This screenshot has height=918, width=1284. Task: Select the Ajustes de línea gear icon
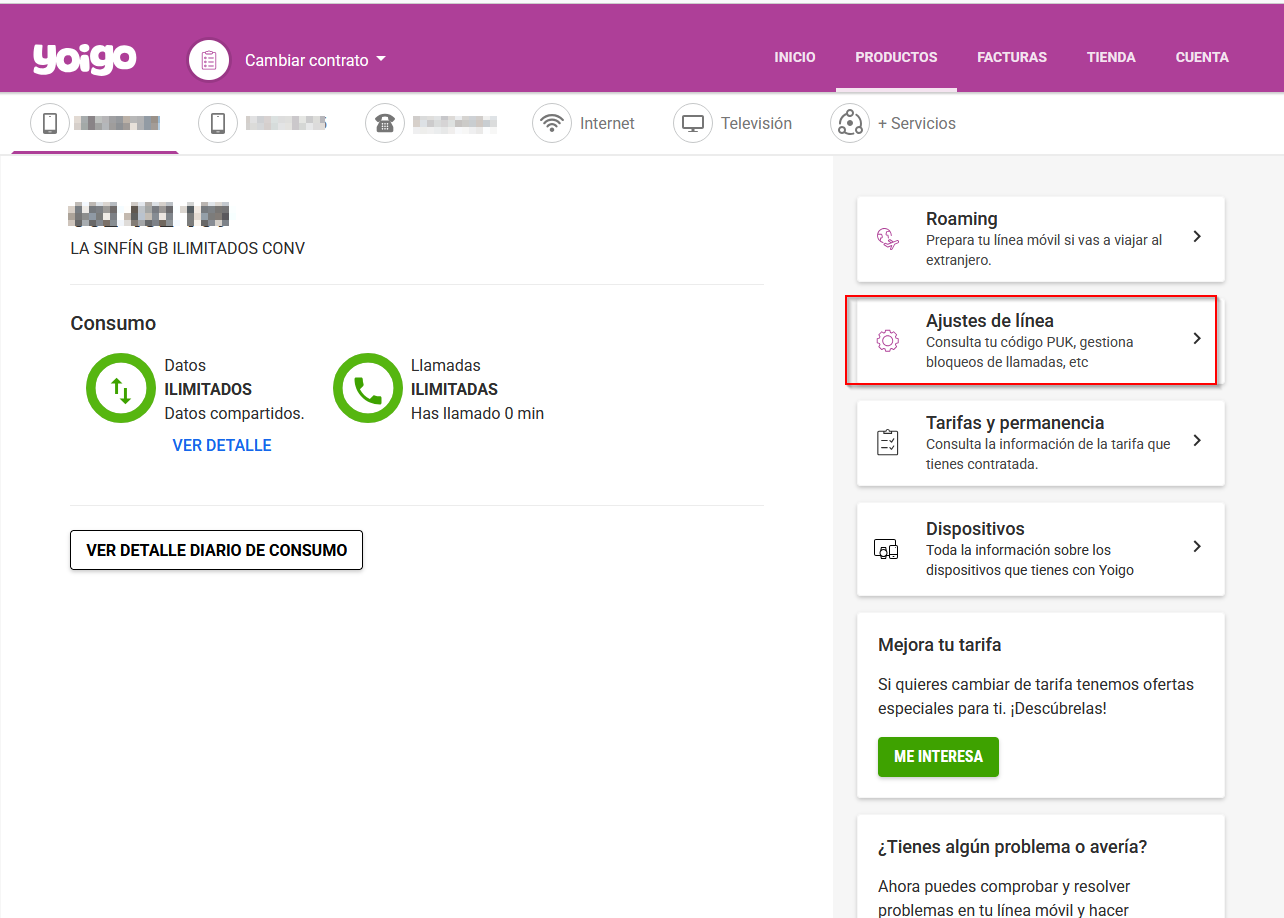click(886, 340)
